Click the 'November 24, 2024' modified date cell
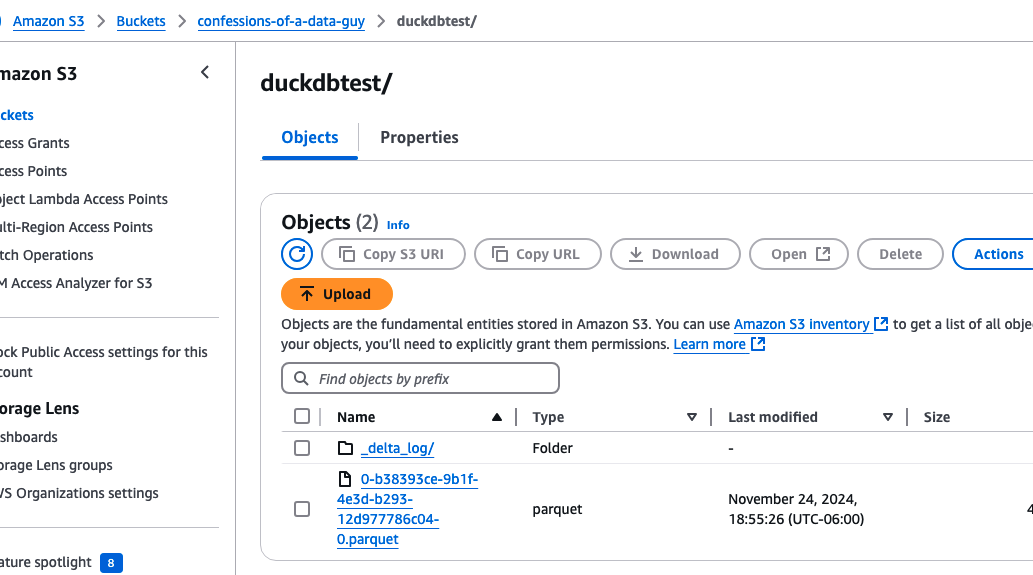The height and width of the screenshot is (575, 1033). point(796,509)
